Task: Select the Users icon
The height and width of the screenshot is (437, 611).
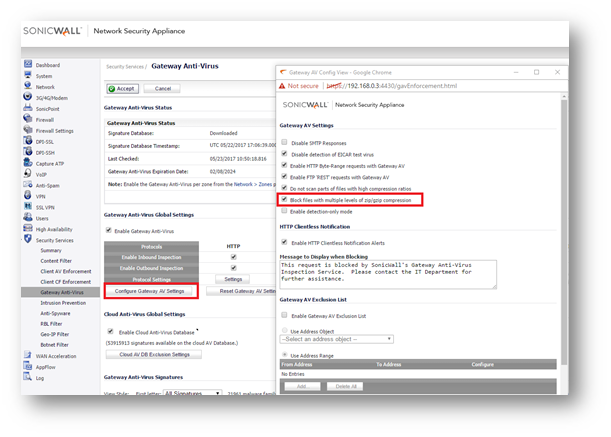Action: (28, 217)
